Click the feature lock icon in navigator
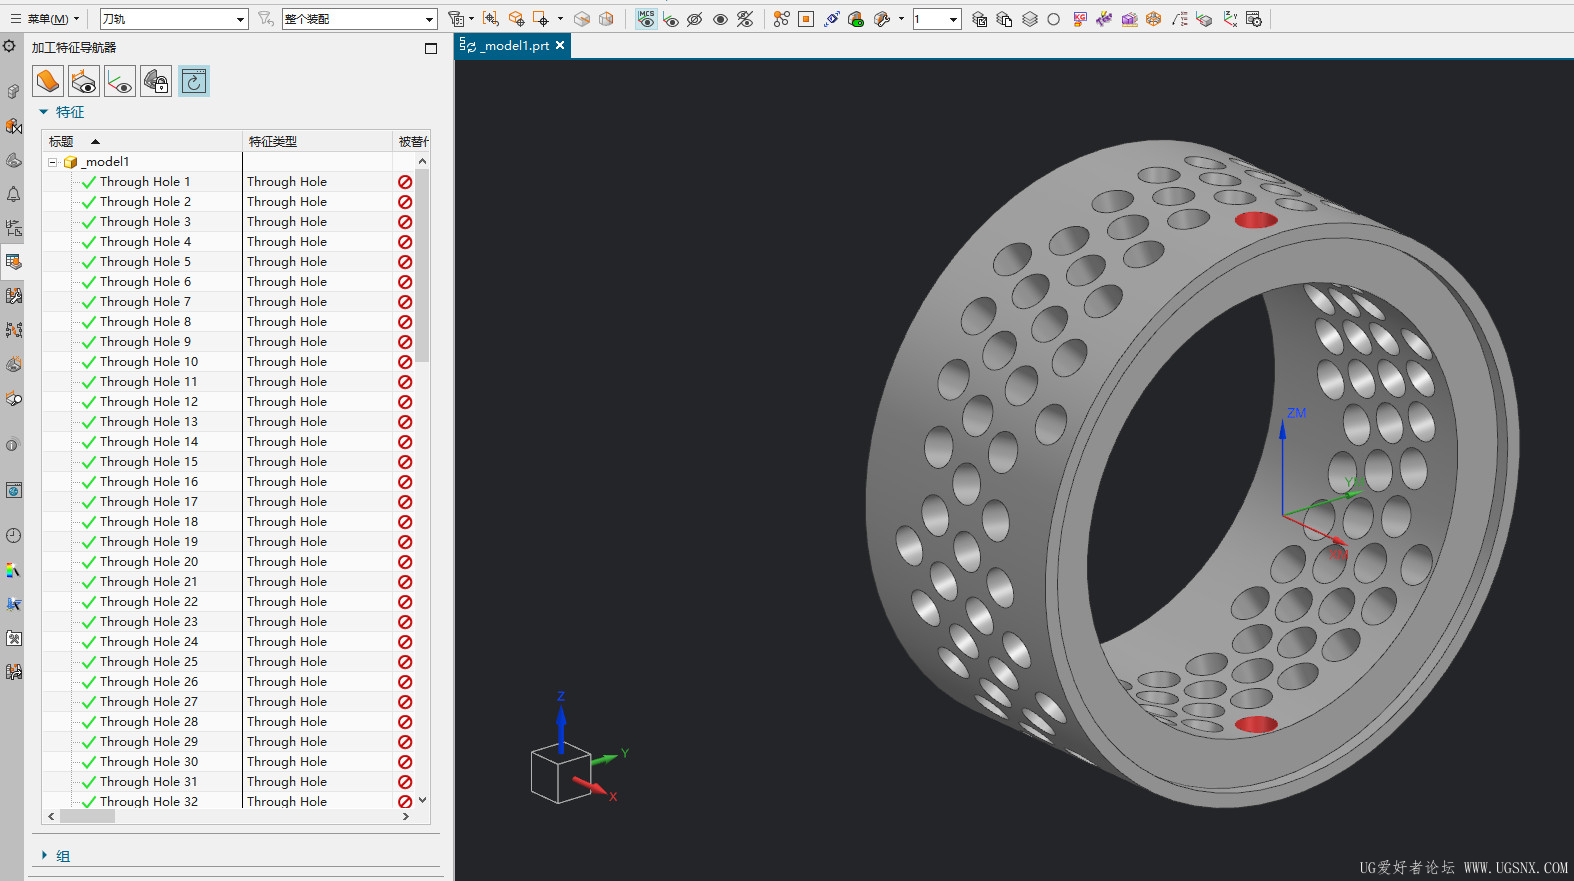1574x881 pixels. [x=156, y=81]
